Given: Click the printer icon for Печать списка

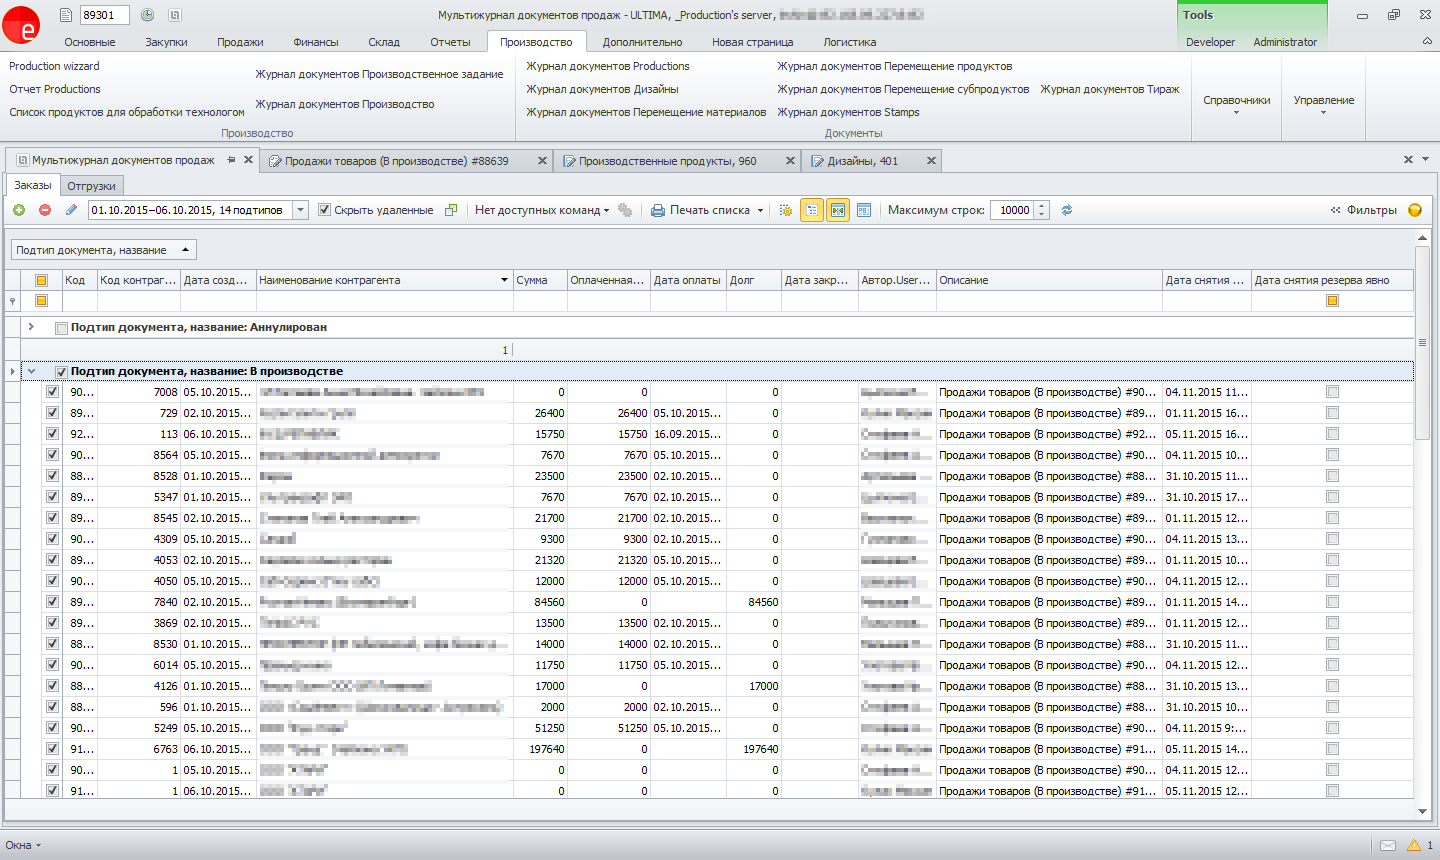Looking at the screenshot, I should 658,210.
